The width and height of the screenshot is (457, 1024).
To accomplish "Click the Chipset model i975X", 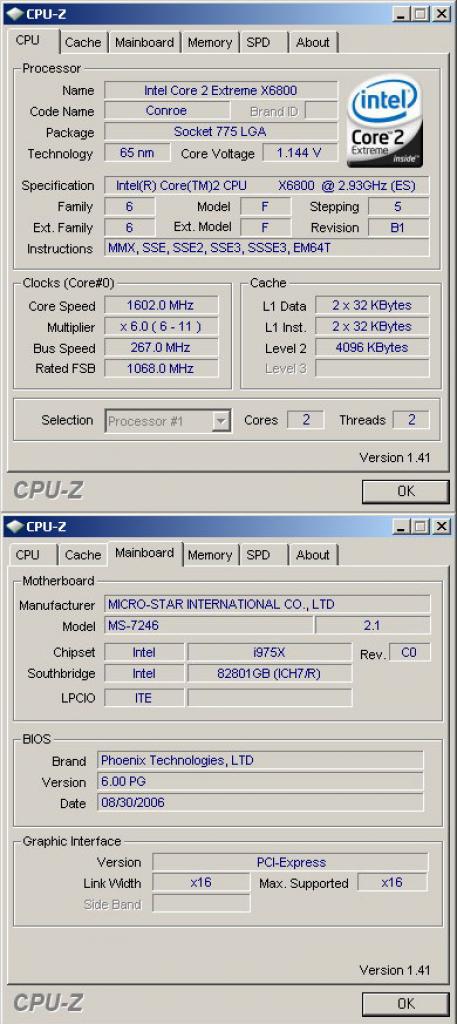I will pyautogui.click(x=270, y=652).
